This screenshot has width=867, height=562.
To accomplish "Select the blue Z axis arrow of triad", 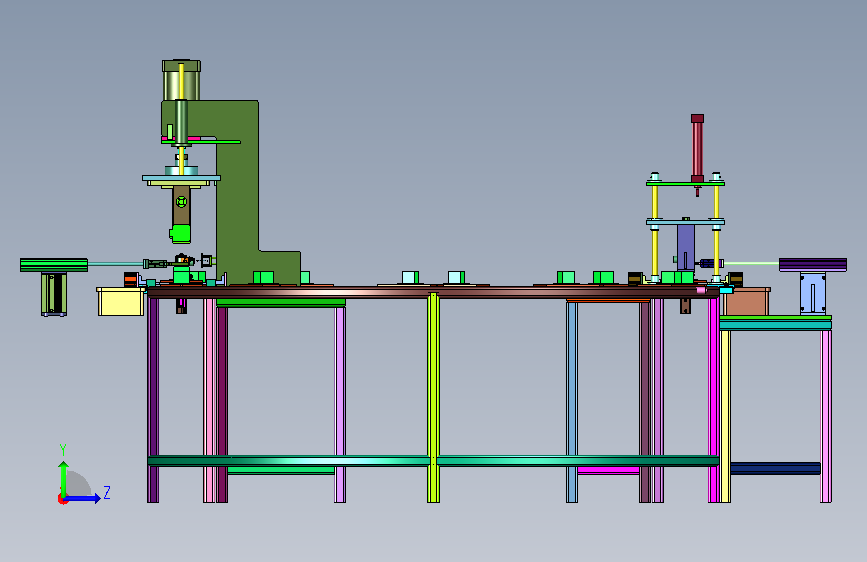I will click(x=83, y=498).
